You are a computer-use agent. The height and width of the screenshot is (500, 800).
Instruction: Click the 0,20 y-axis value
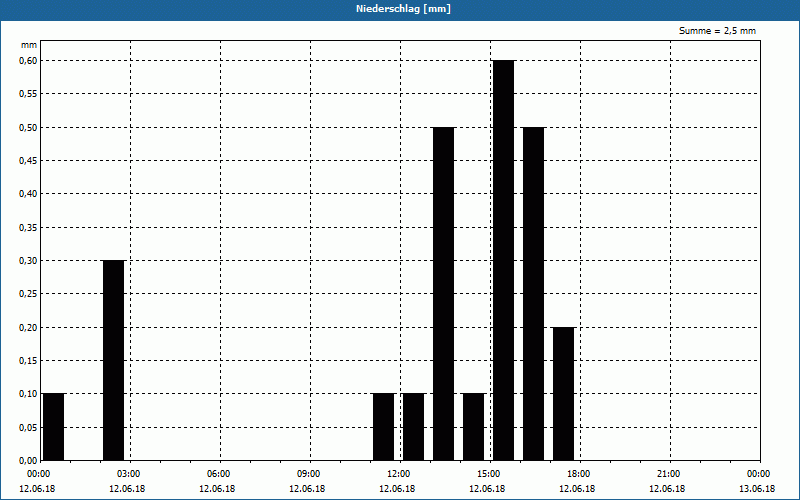point(29,328)
